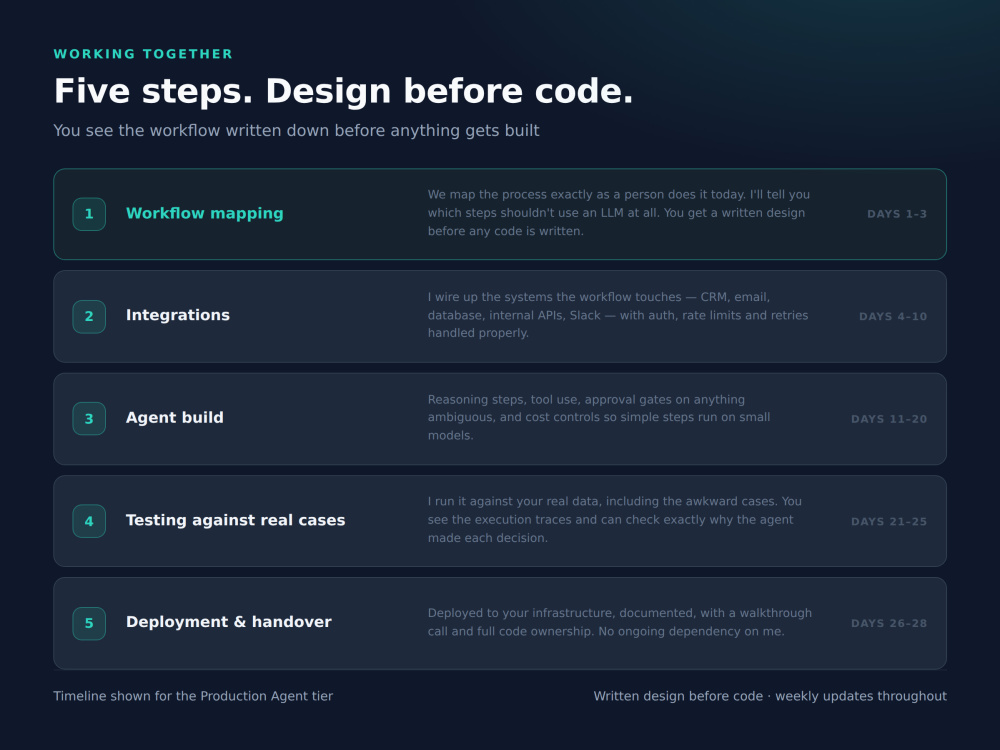Click the DAYS 4-10 label
Screen dimensions: 1000x750
(x=893, y=317)
